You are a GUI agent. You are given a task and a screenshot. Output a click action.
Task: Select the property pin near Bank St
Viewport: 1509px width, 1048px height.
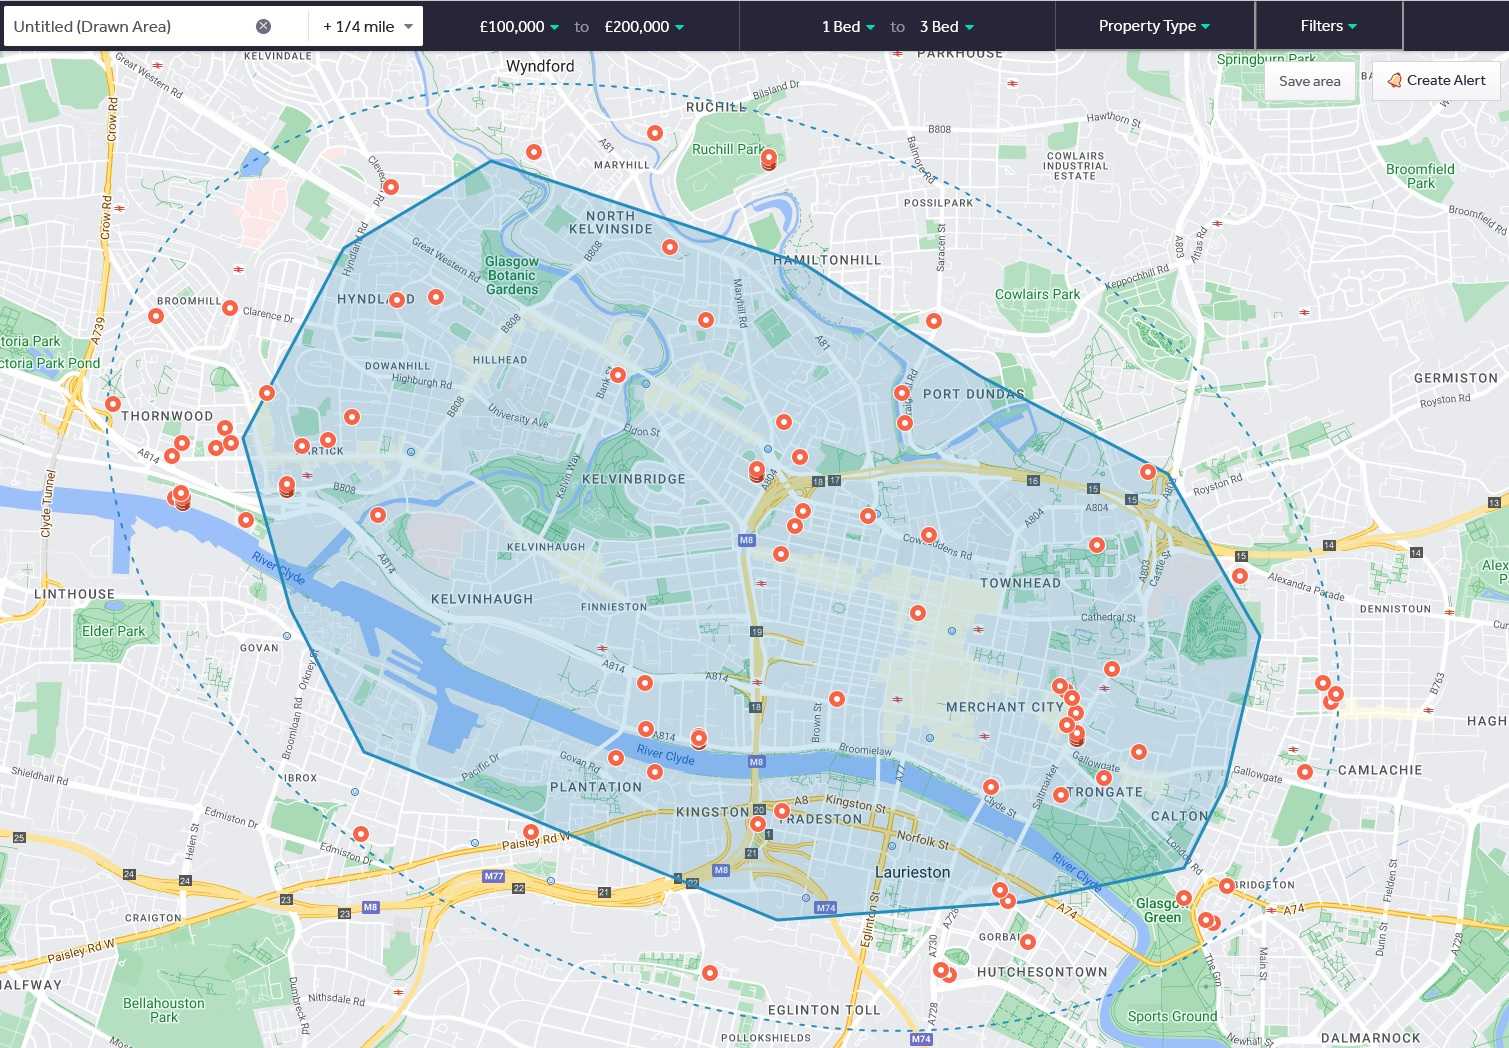pyautogui.click(x=618, y=375)
